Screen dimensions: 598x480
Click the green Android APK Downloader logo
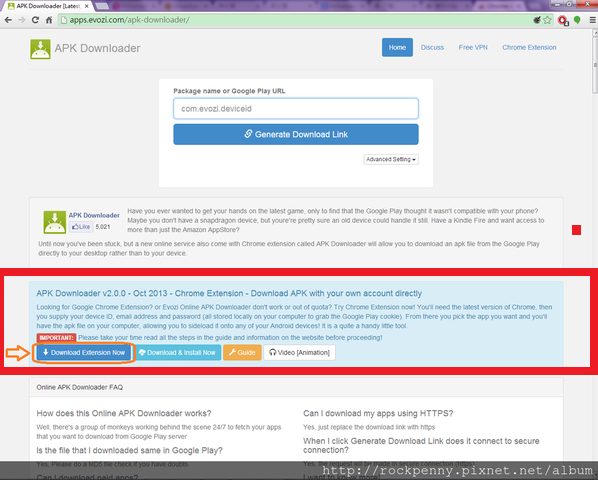(x=40, y=49)
